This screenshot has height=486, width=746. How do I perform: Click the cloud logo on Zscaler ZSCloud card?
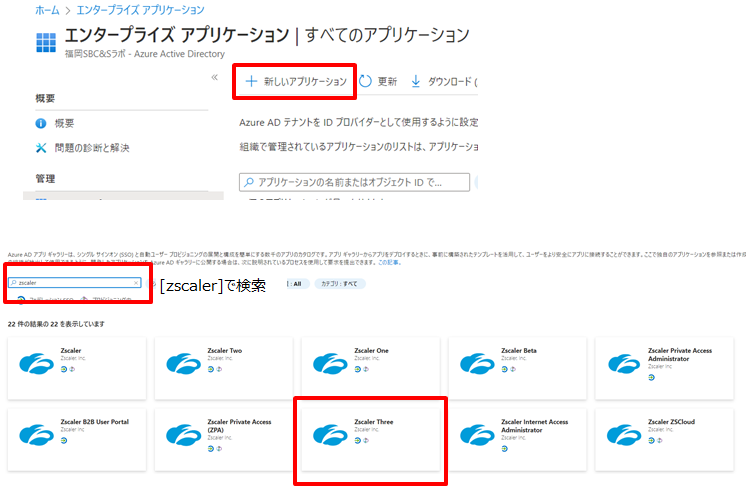click(x=624, y=435)
